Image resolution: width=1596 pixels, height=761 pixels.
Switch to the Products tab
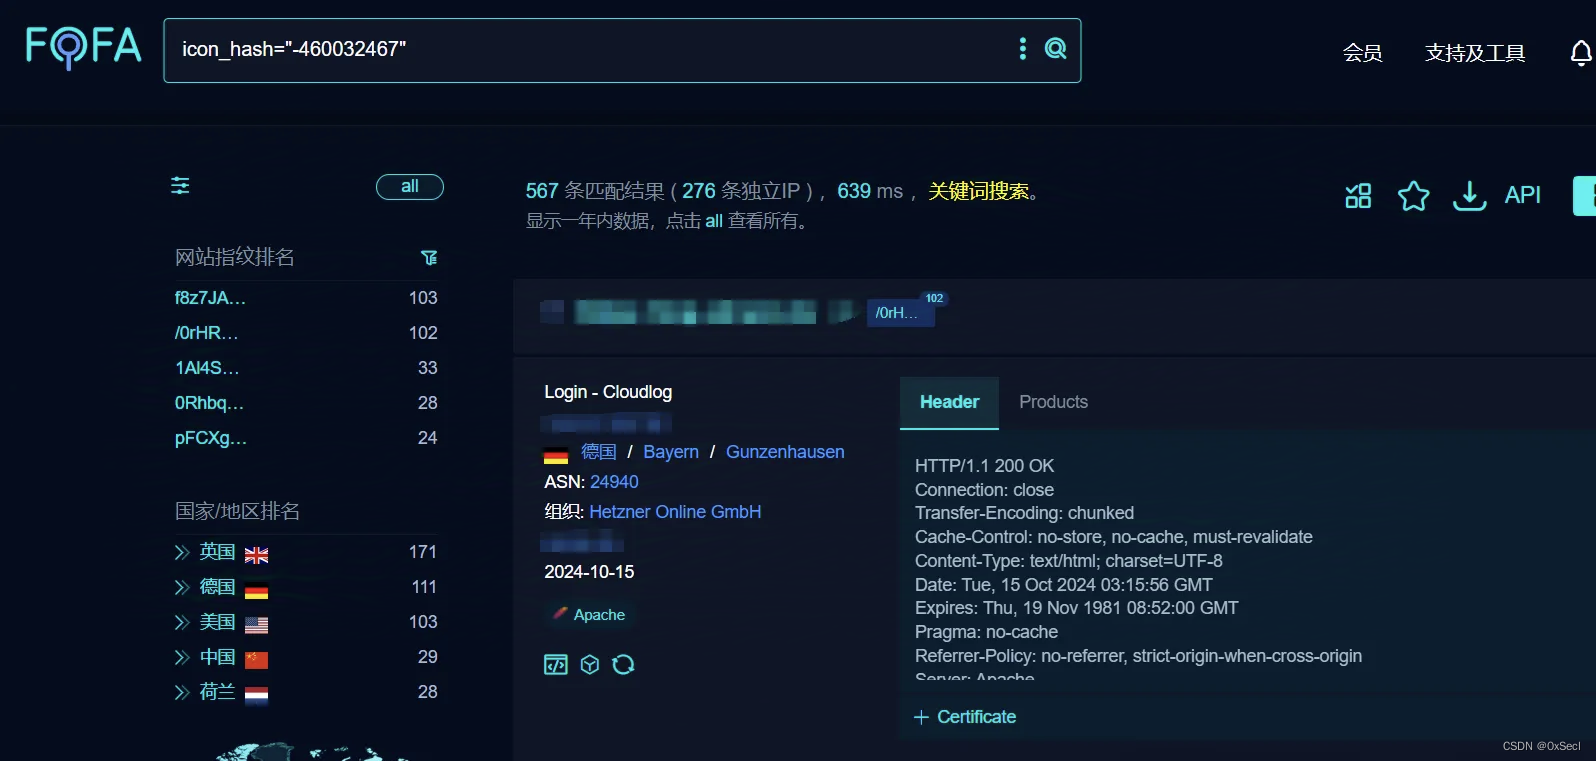click(1053, 402)
